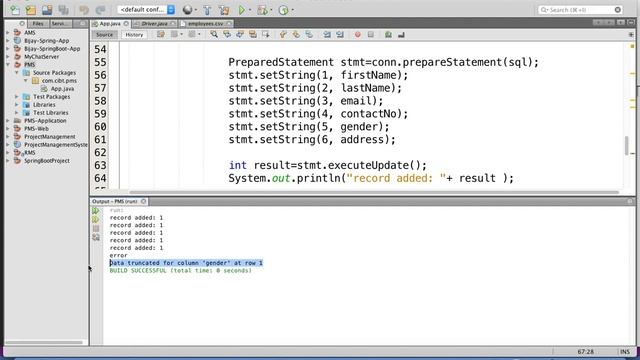Close the Output PMS run tab

[143, 201]
